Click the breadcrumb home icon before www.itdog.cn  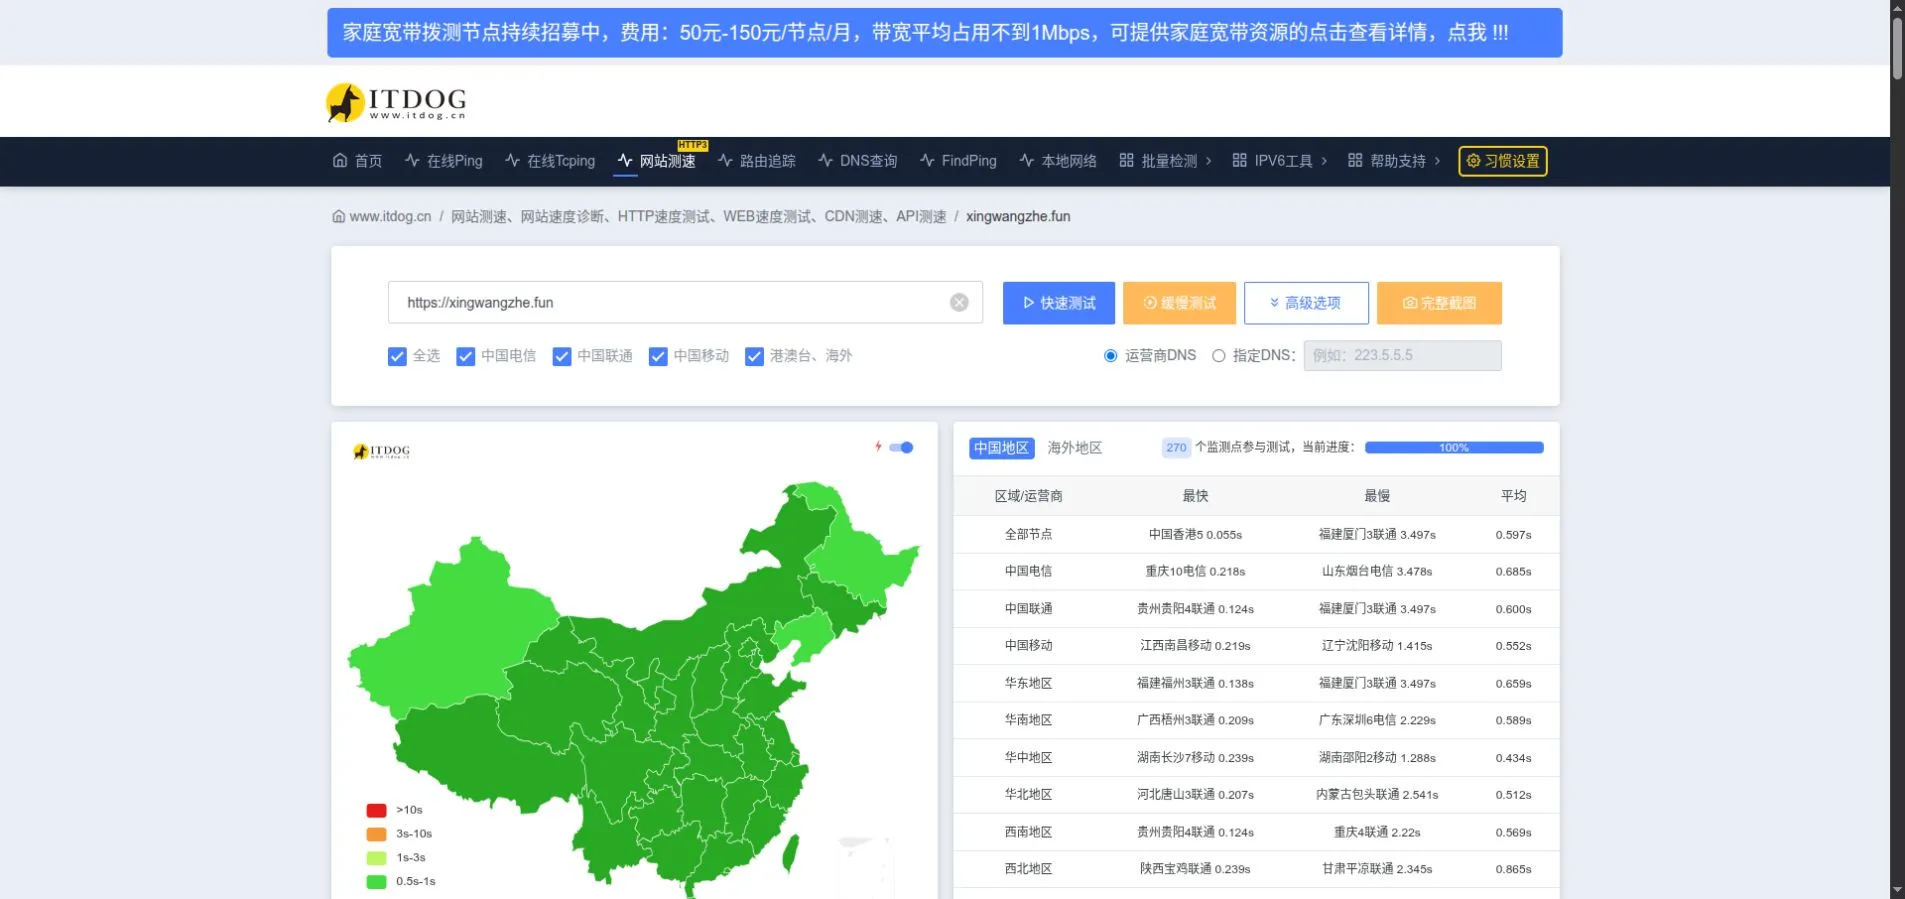[x=339, y=216]
